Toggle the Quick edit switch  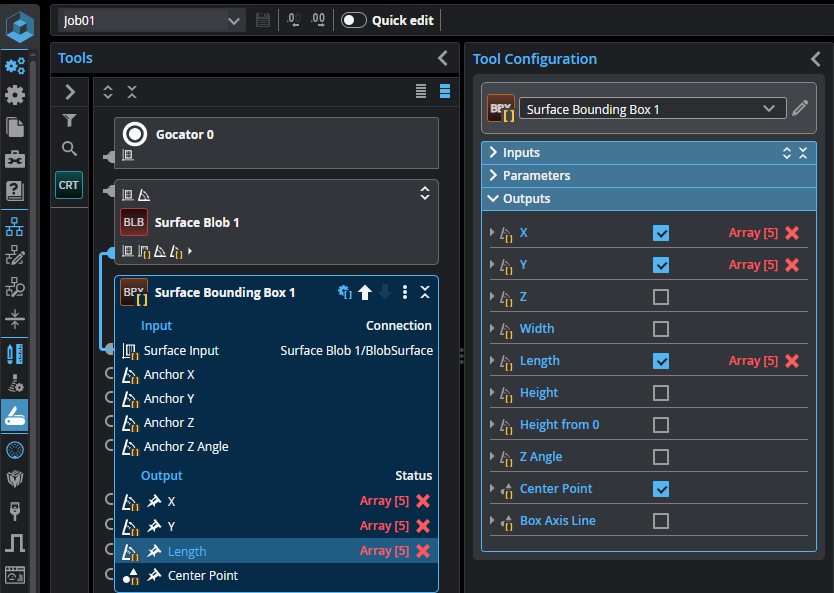(x=354, y=20)
